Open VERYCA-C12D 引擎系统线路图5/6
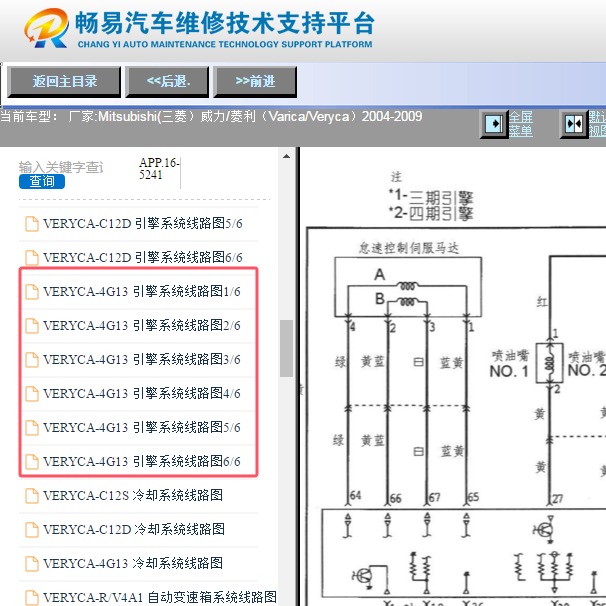Screen dimensions: 606x606 click(143, 223)
